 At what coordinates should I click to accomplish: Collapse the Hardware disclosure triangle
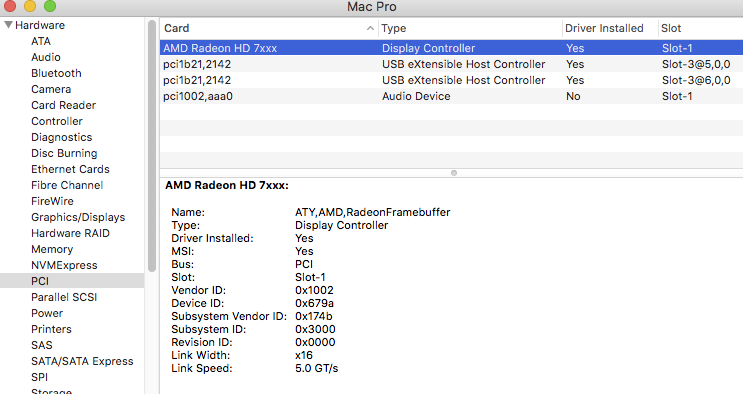[x=8, y=25]
